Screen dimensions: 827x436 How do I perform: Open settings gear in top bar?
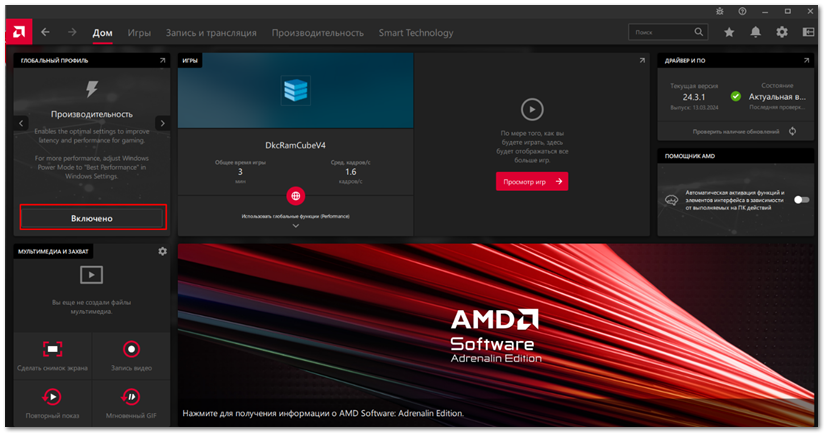tap(782, 32)
